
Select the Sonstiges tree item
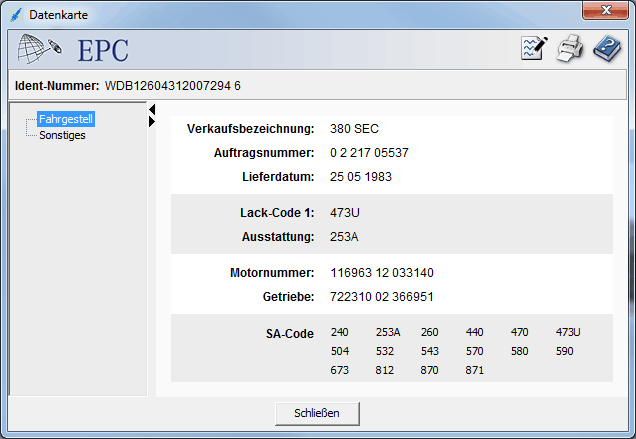point(62,135)
